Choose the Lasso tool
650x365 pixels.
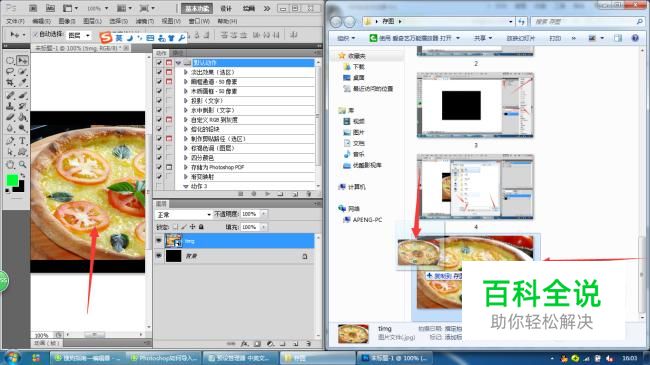(x=10, y=71)
